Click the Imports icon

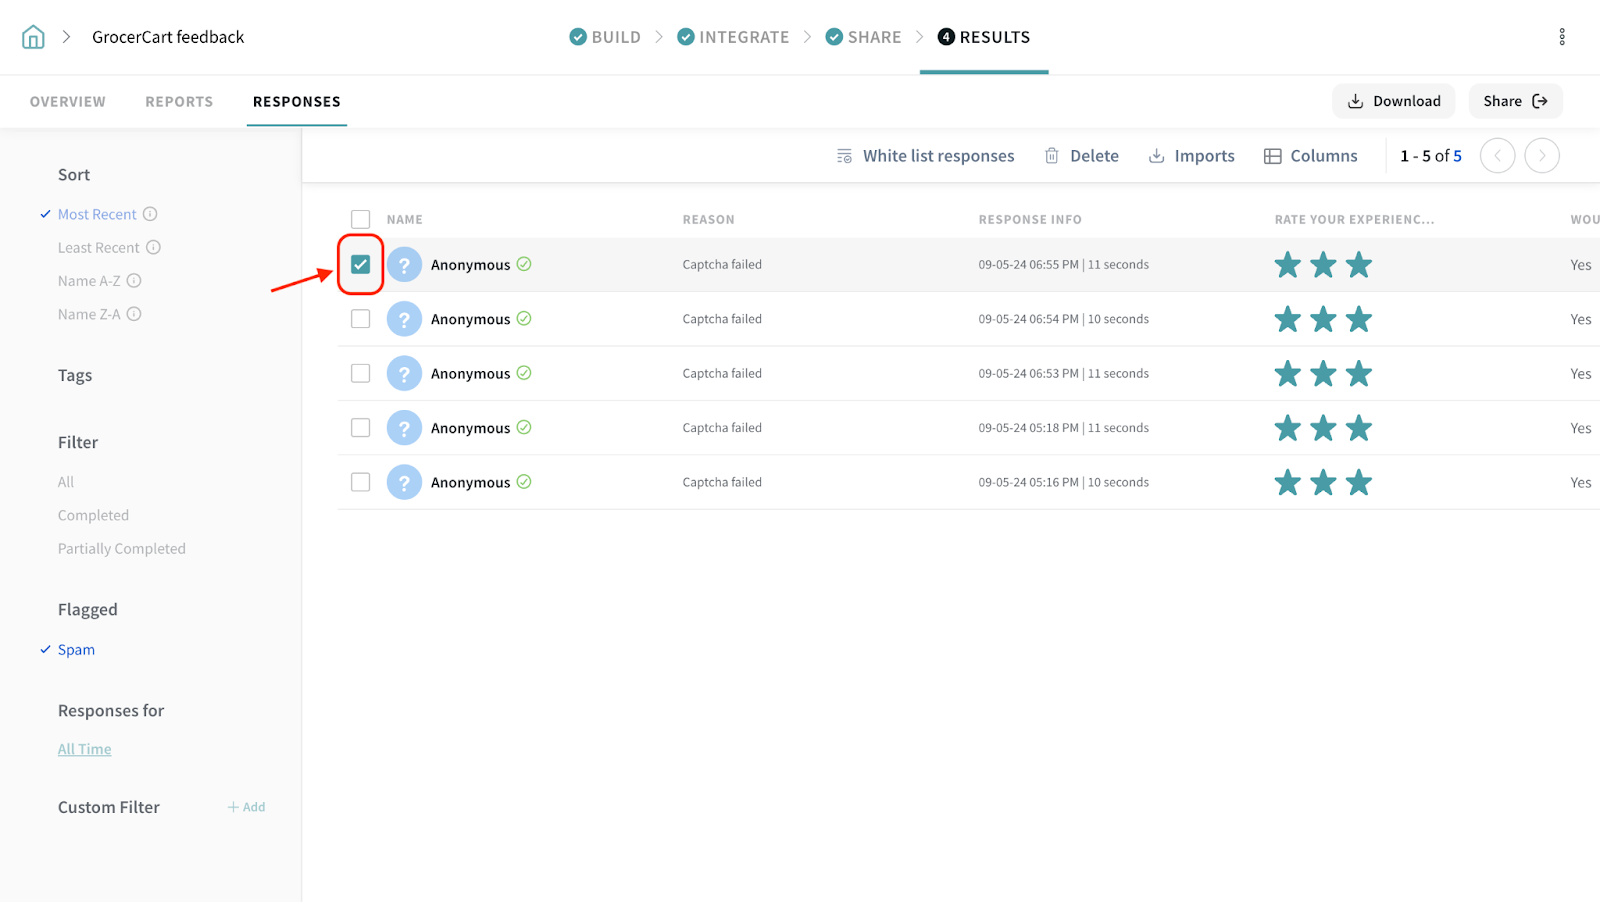[x=1156, y=156]
